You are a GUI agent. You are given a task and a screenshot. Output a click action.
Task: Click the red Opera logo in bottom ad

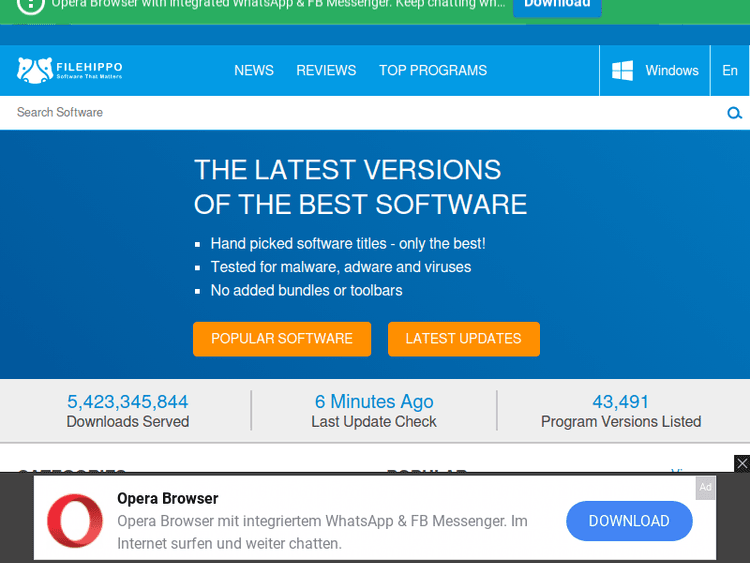coord(75,521)
